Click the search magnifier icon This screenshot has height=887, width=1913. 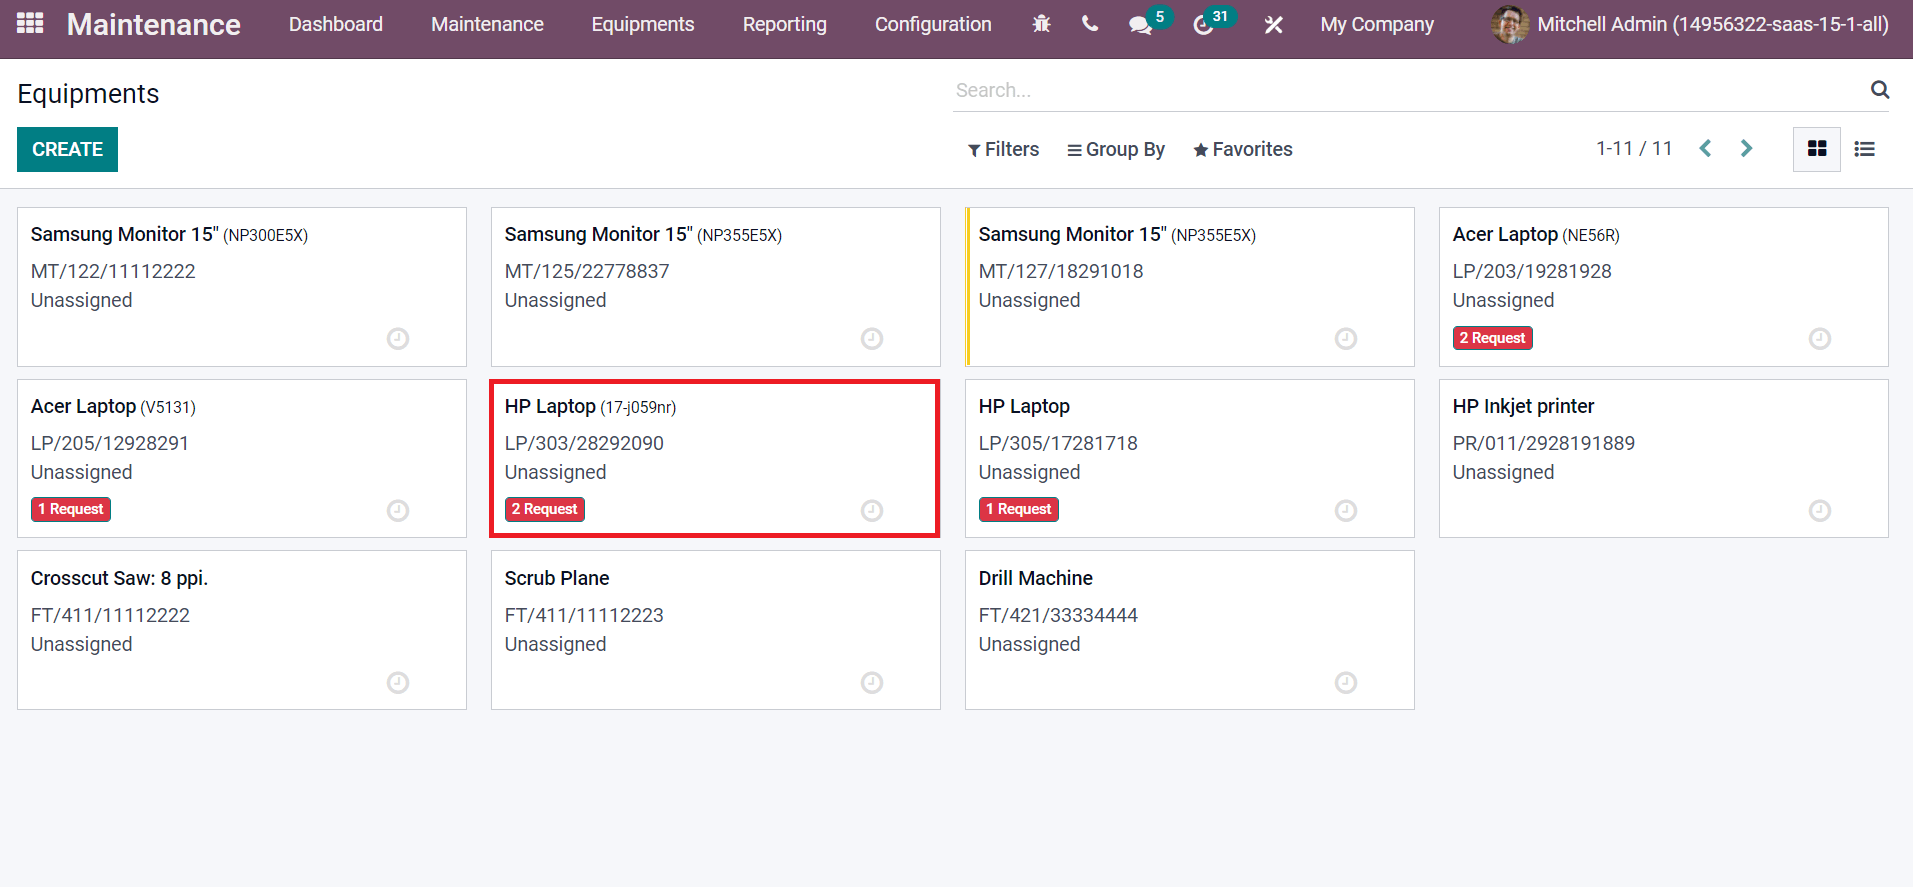pos(1880,90)
